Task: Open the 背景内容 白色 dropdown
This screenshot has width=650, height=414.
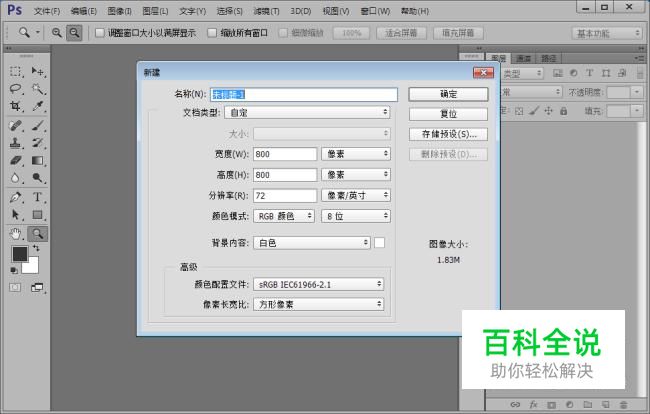Action: click(x=312, y=243)
